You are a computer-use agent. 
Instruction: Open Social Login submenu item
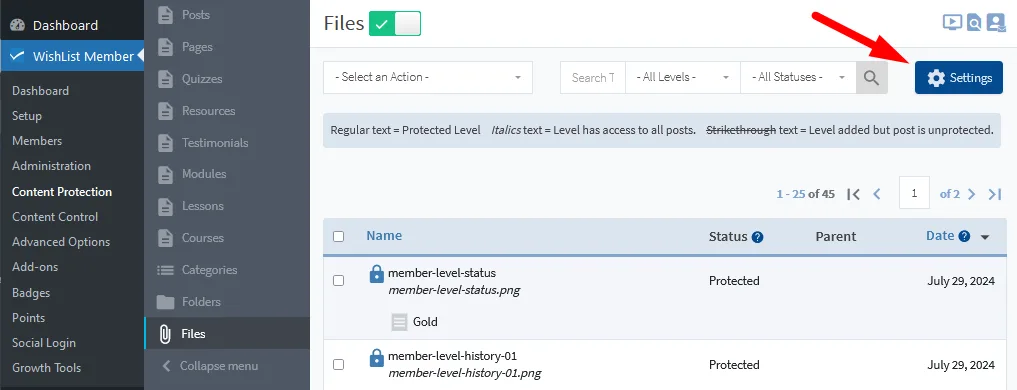pos(43,343)
